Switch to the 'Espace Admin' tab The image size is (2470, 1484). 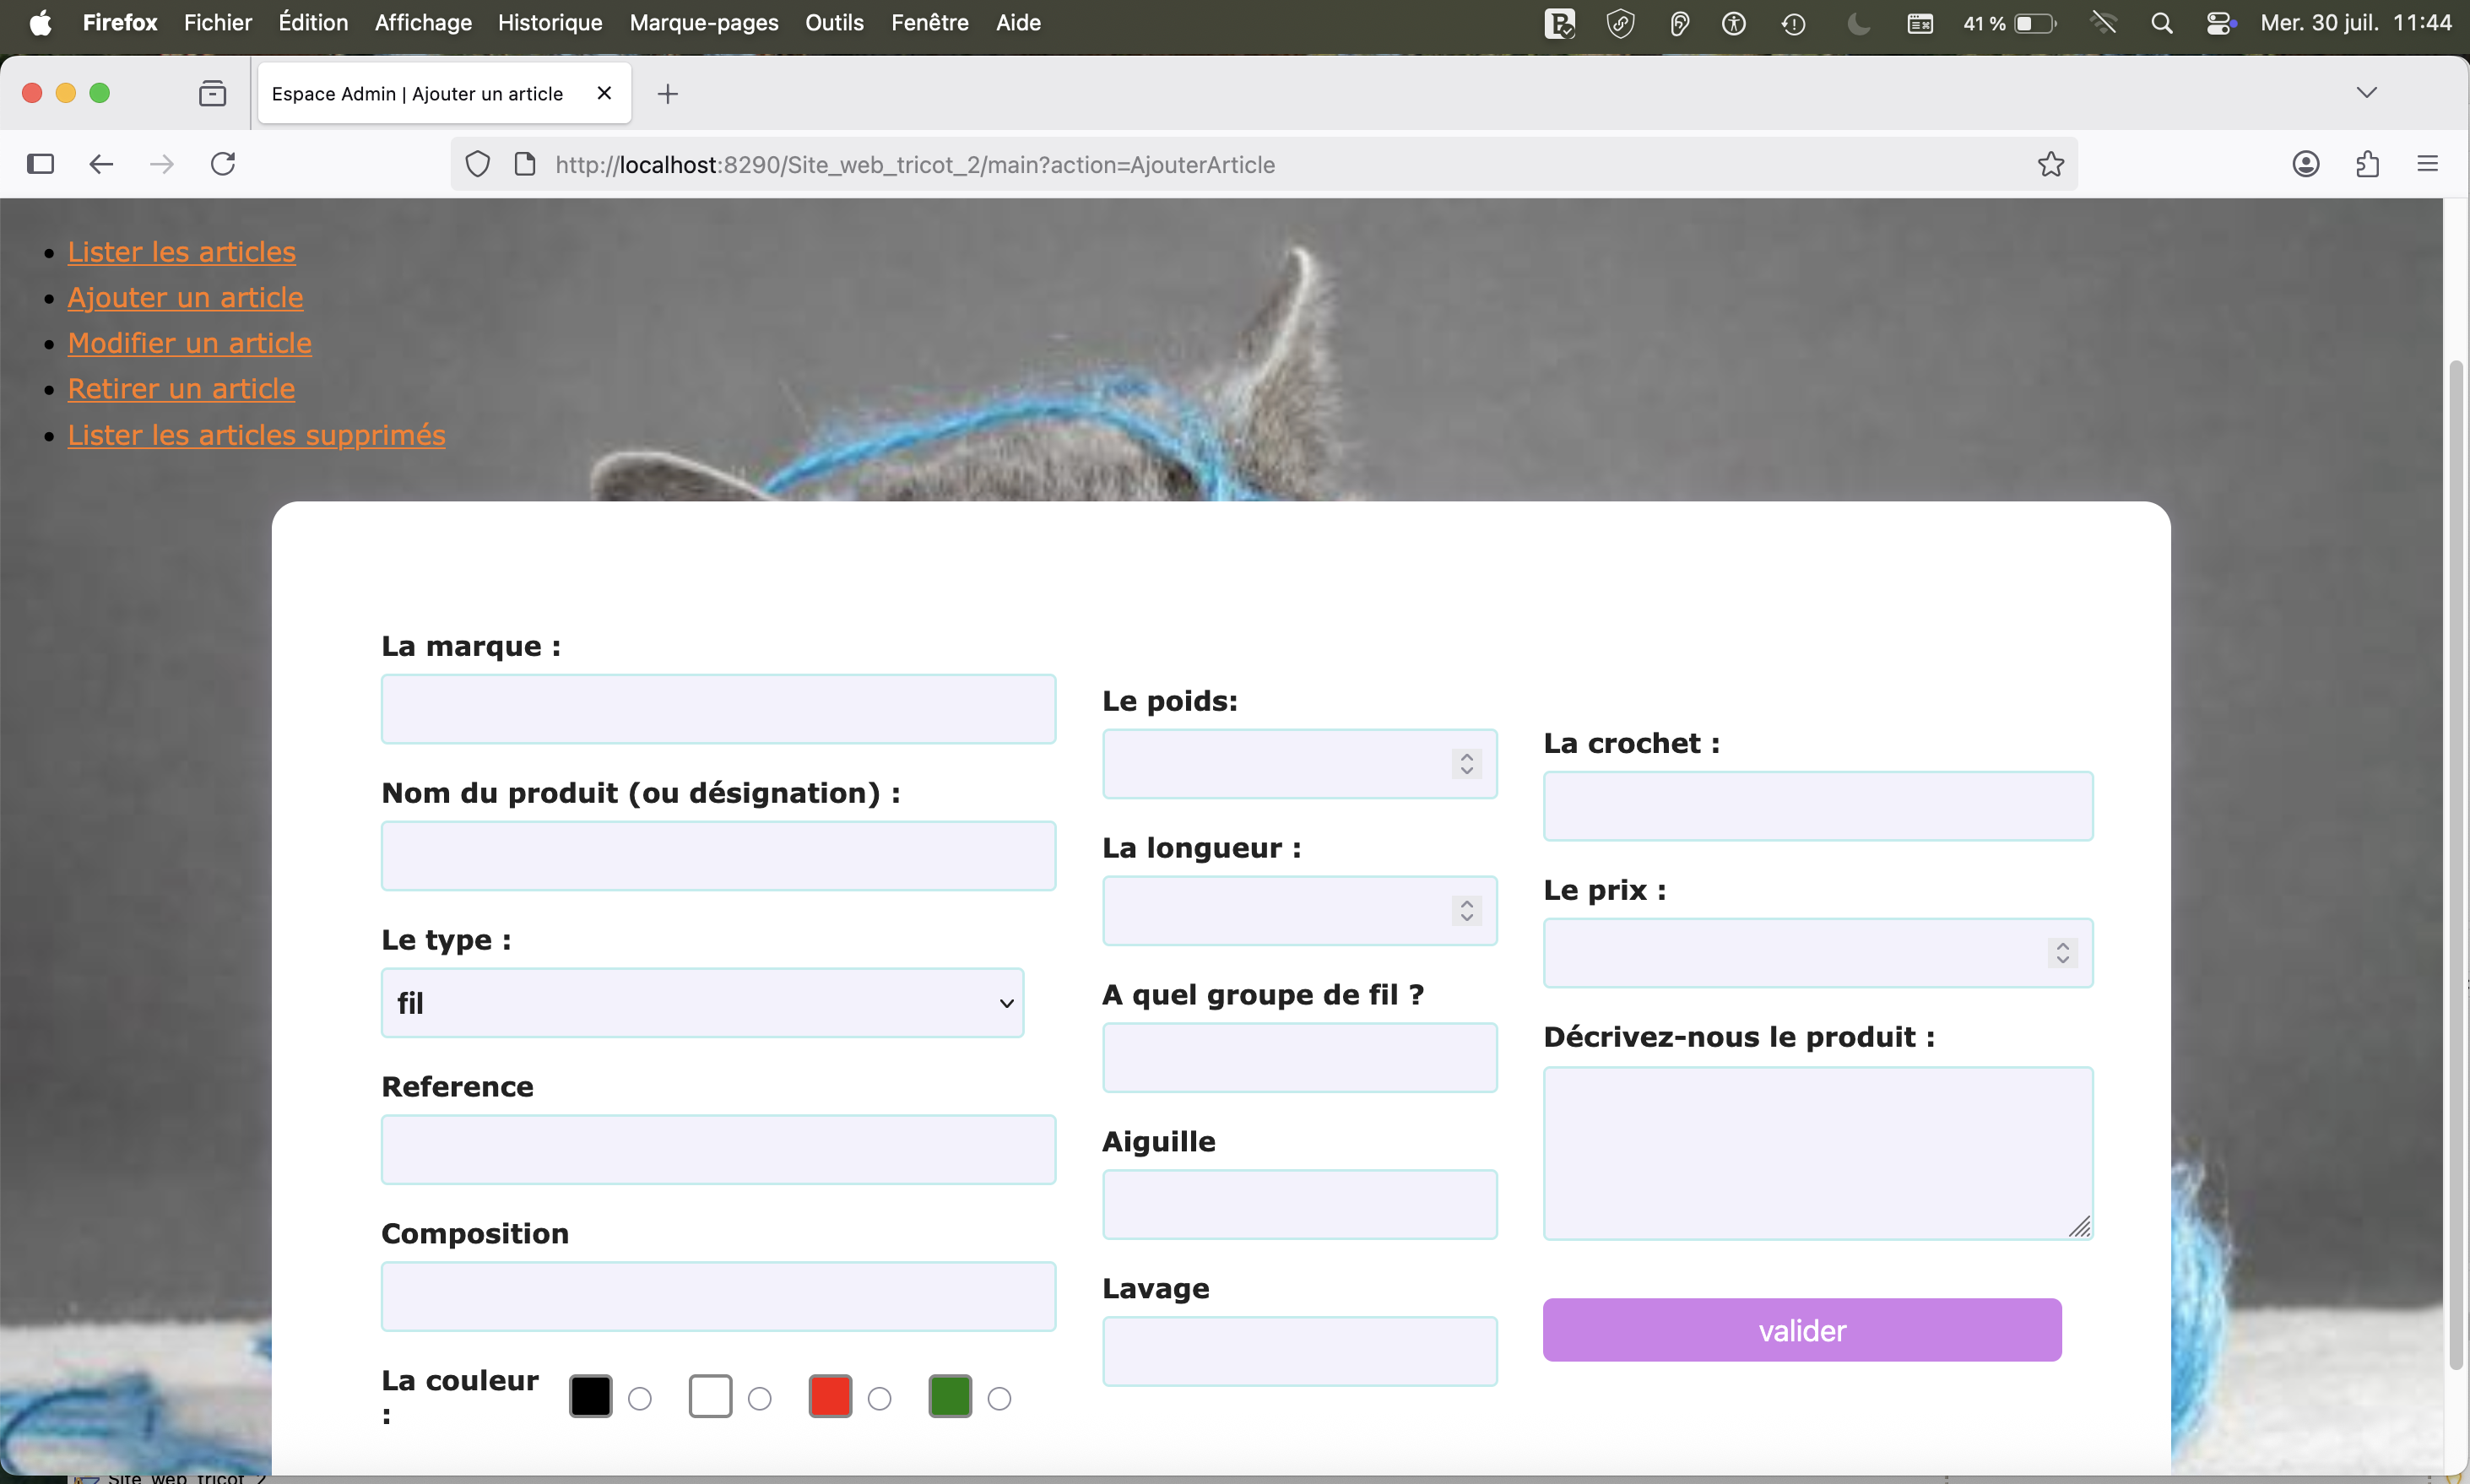(x=417, y=93)
